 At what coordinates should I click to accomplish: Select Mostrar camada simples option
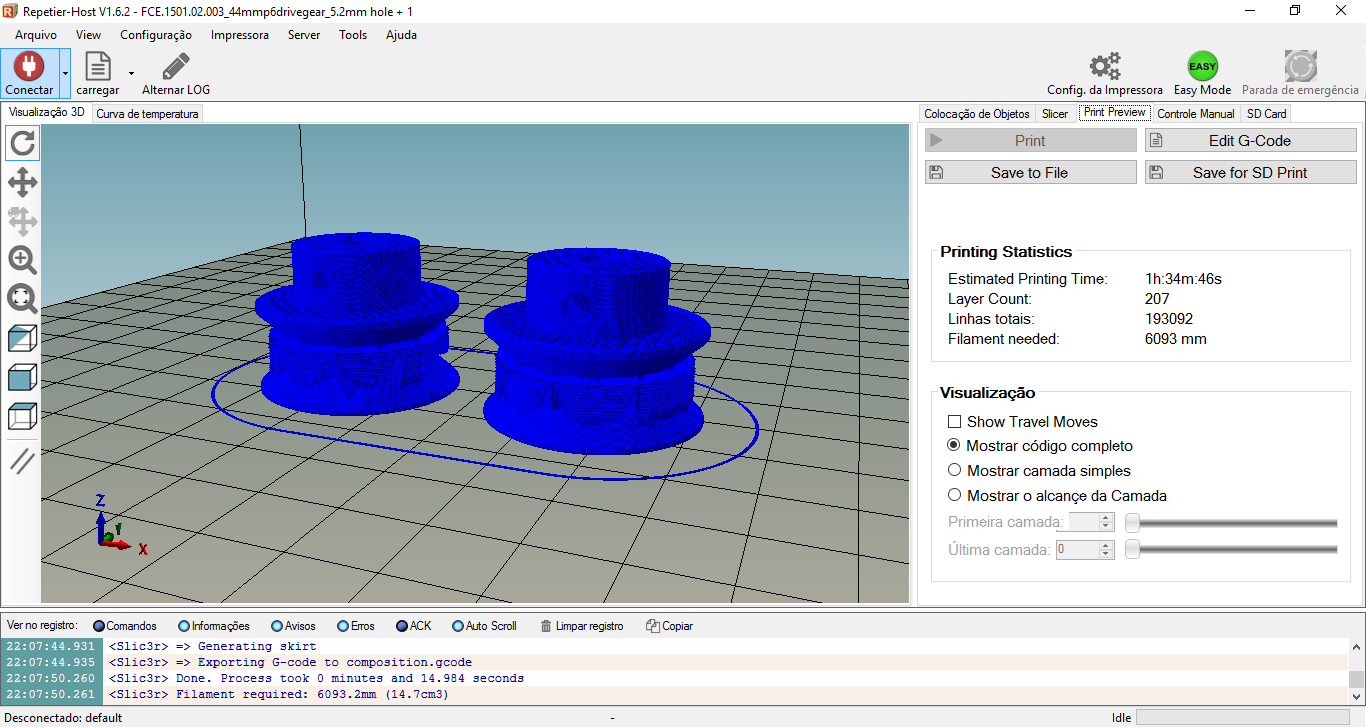coord(954,470)
